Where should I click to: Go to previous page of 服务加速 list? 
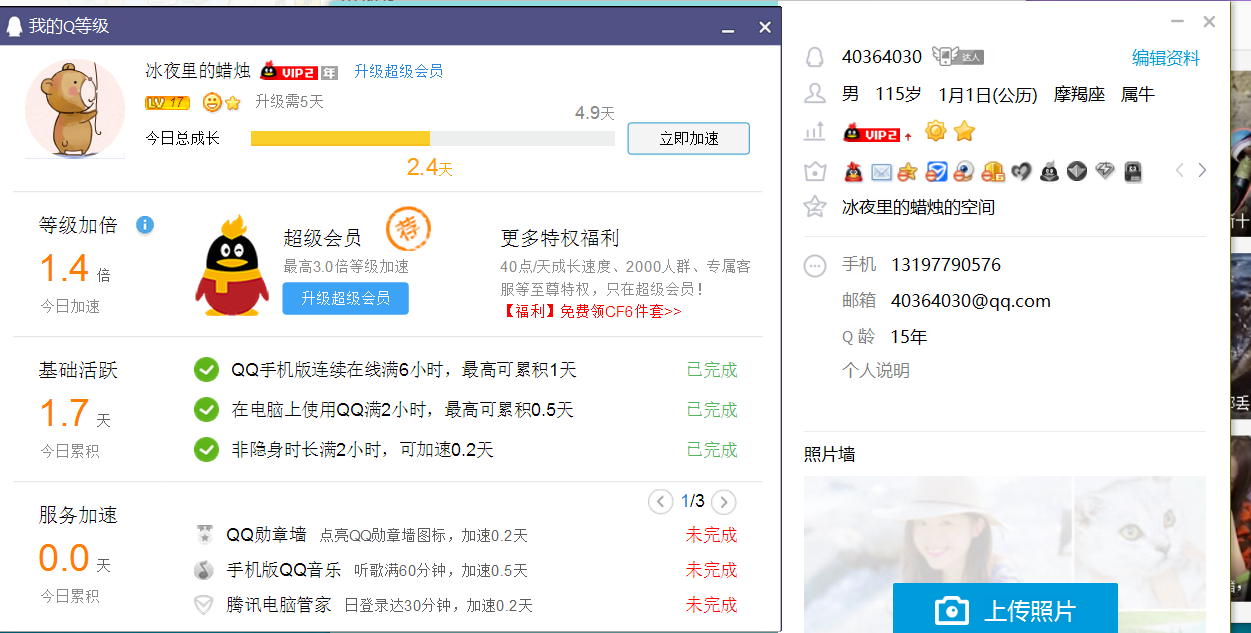[x=660, y=501]
